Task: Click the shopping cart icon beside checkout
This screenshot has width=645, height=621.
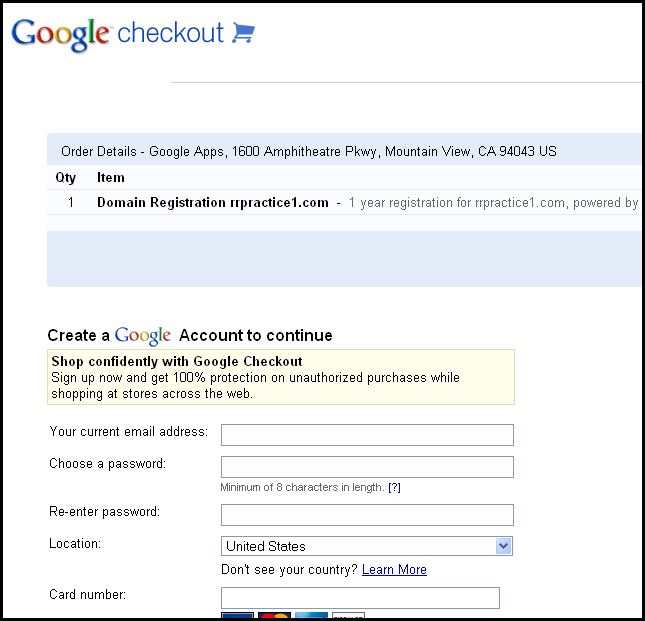Action: [x=244, y=32]
